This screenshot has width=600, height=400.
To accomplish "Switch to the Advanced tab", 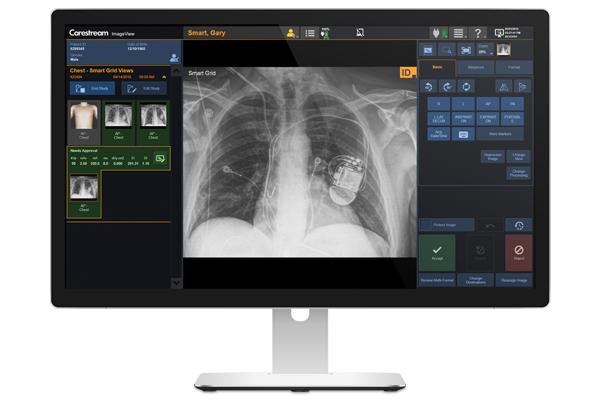I will 475,67.
